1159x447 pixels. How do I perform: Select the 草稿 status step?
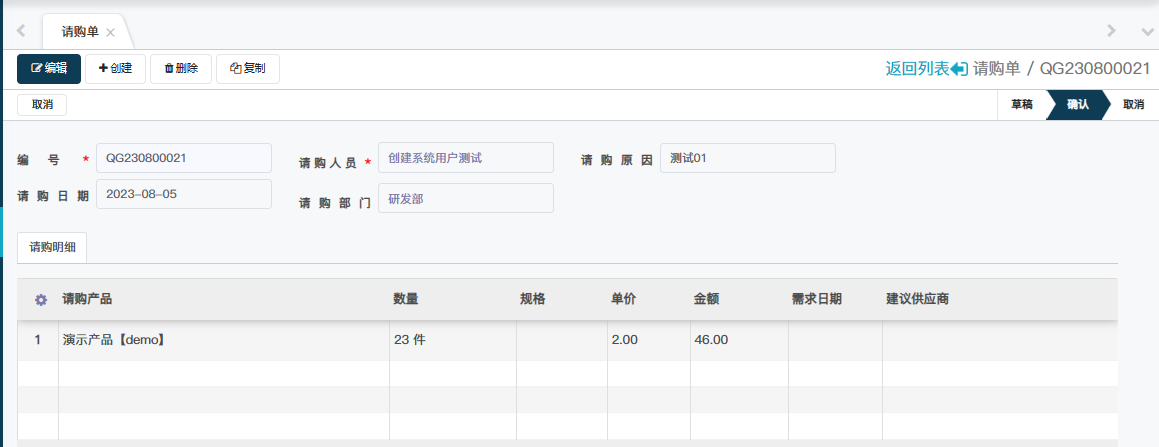(x=1021, y=105)
